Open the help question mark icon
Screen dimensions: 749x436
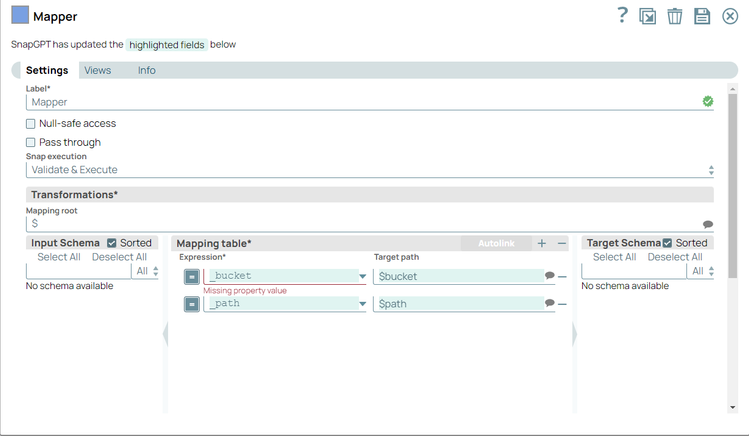[x=622, y=15]
